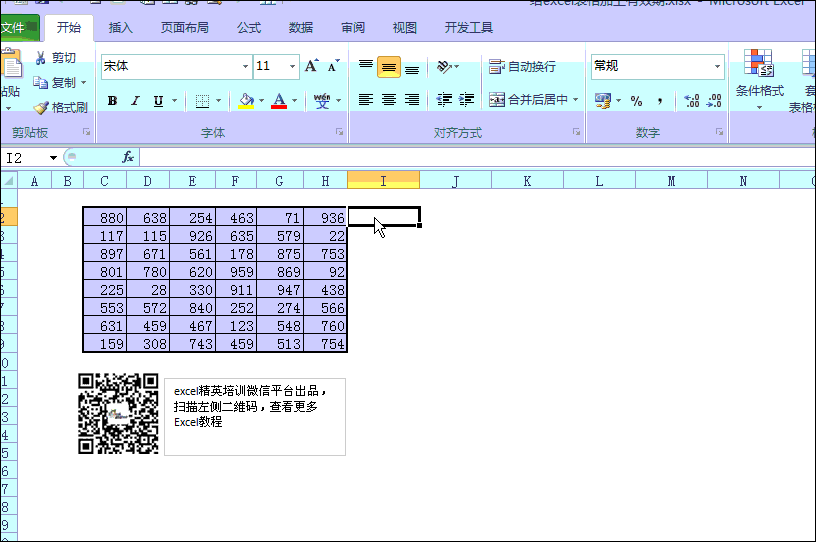Toggle italic formatting

(135, 100)
